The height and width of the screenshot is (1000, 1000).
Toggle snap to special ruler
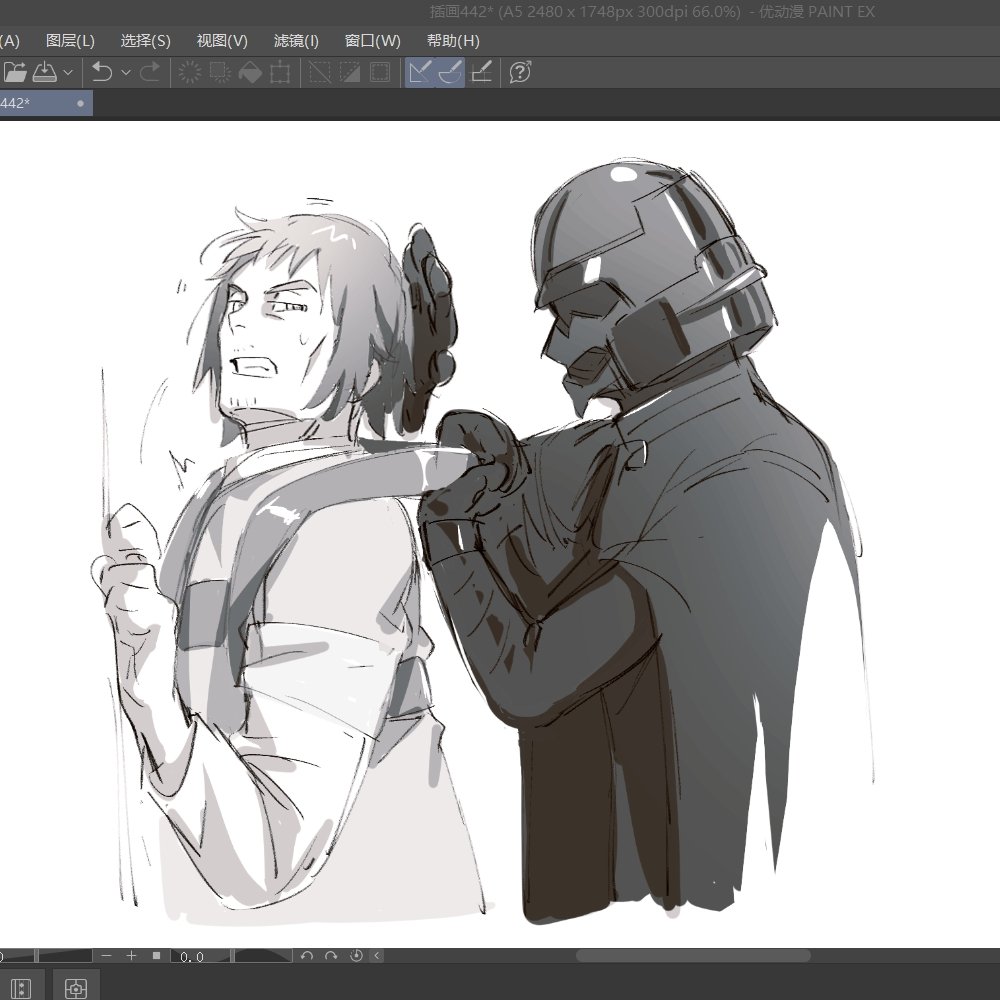click(450, 72)
